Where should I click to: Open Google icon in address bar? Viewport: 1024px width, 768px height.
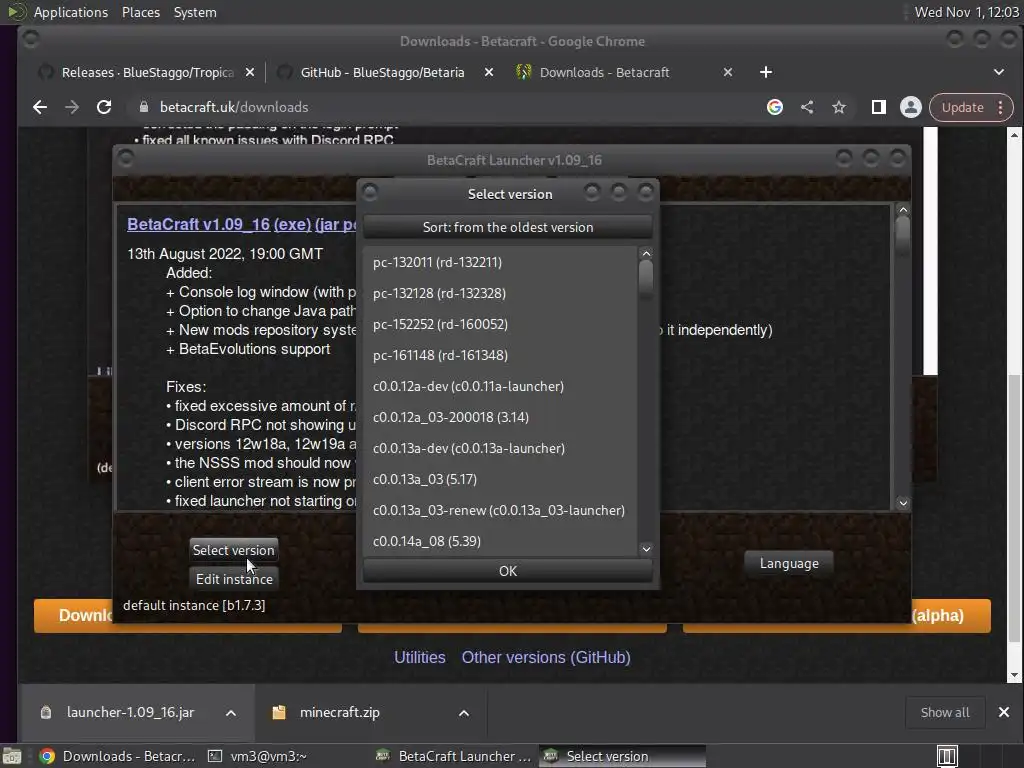pos(775,107)
